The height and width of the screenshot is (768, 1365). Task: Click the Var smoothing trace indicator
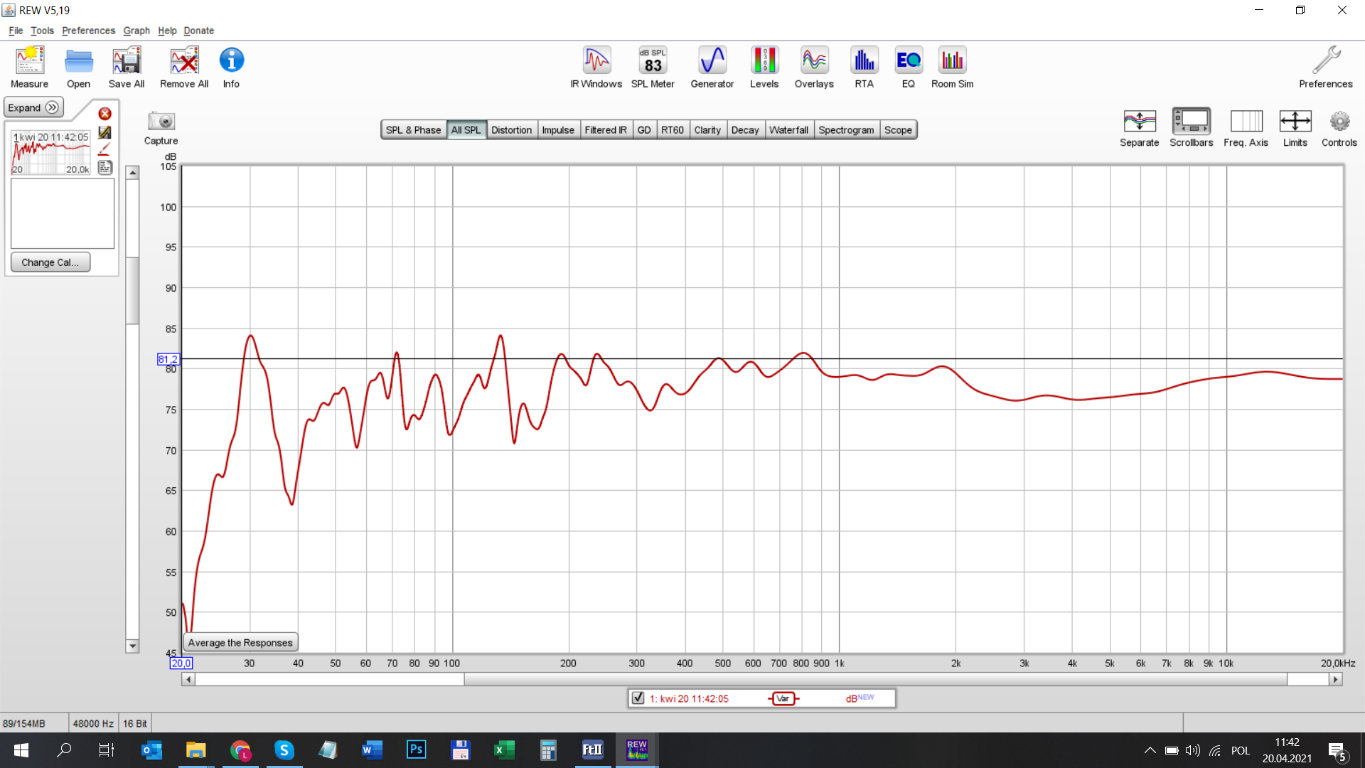(783, 698)
